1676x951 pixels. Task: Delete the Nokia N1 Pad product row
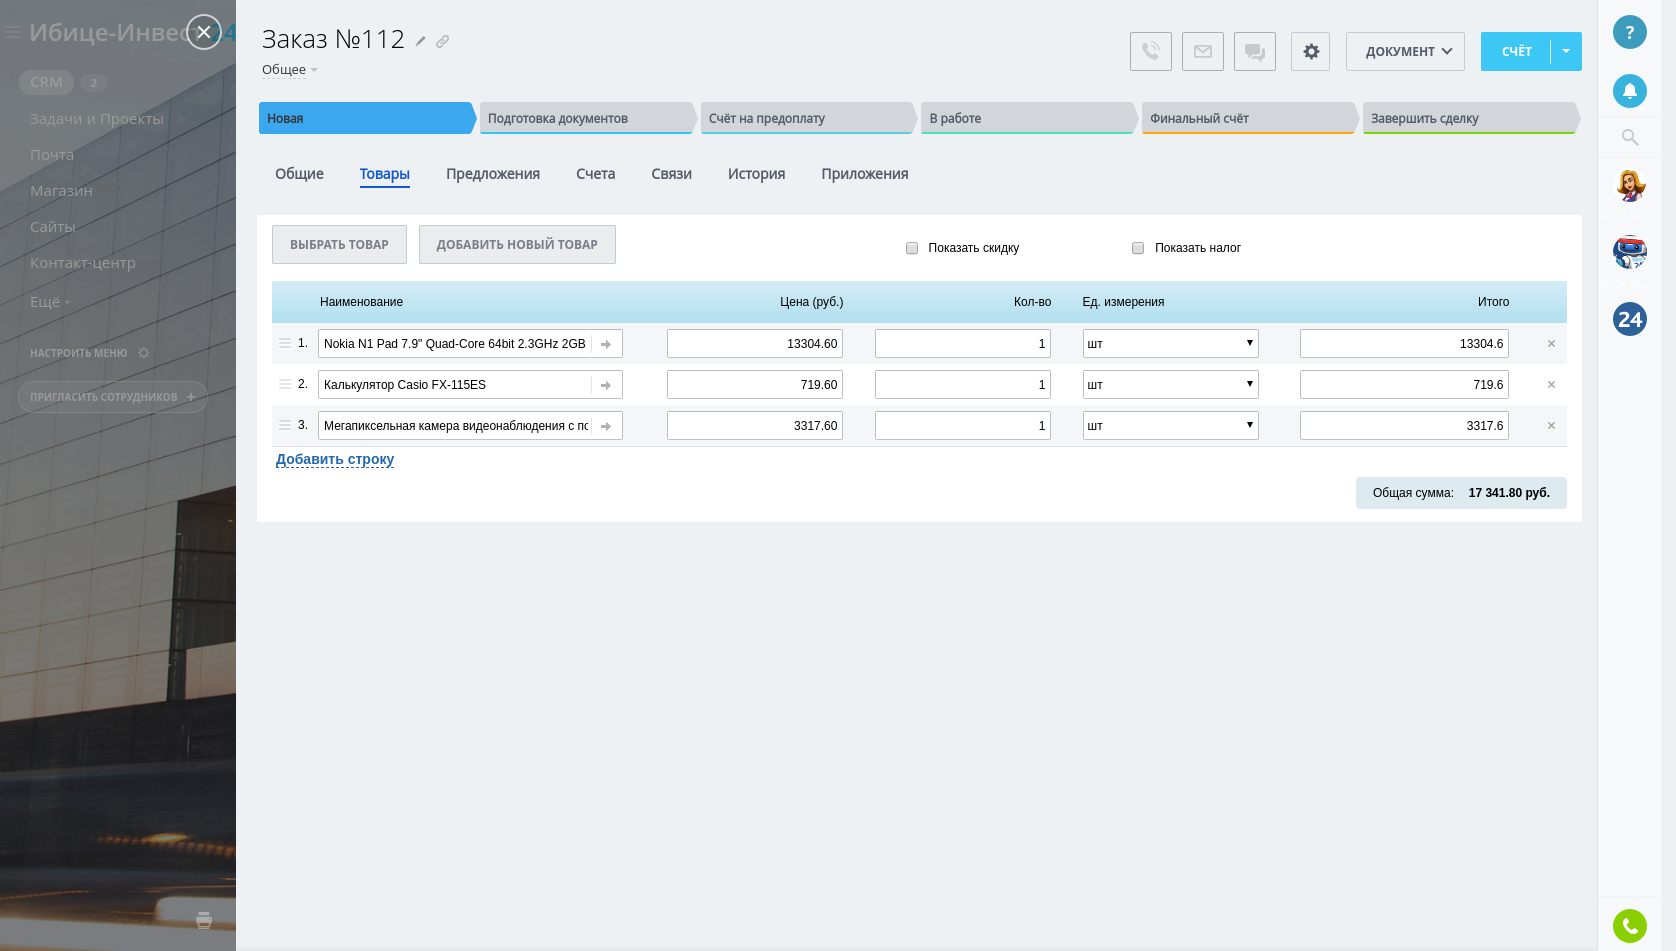pyautogui.click(x=1551, y=344)
